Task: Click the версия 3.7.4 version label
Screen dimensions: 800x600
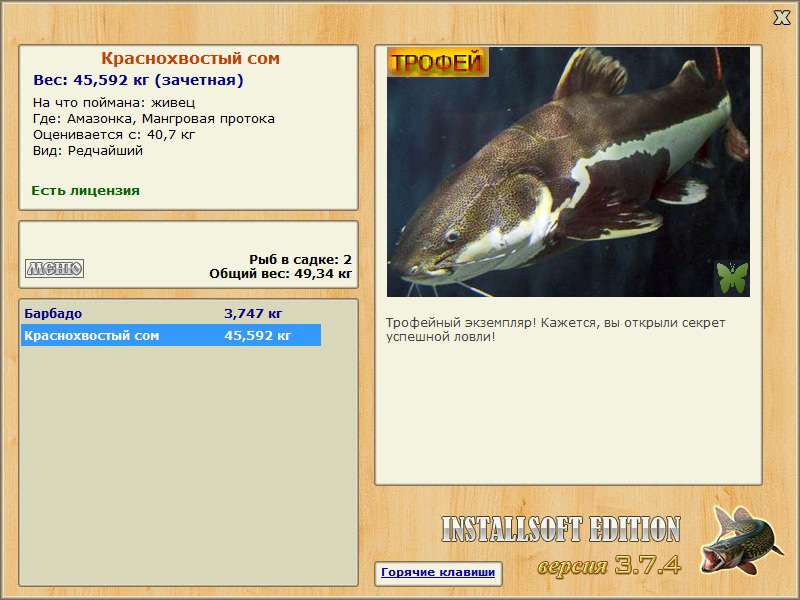Action: pyautogui.click(x=609, y=565)
